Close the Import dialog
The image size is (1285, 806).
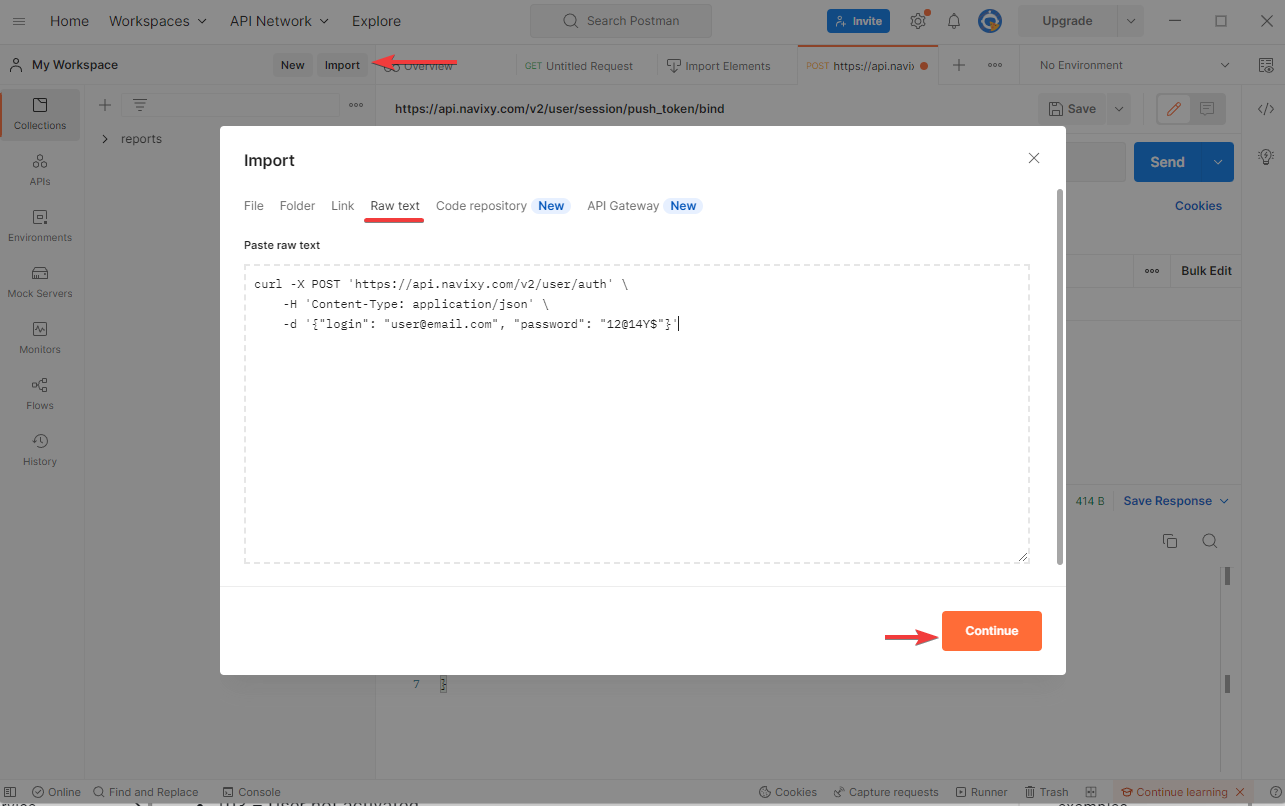point(1034,158)
